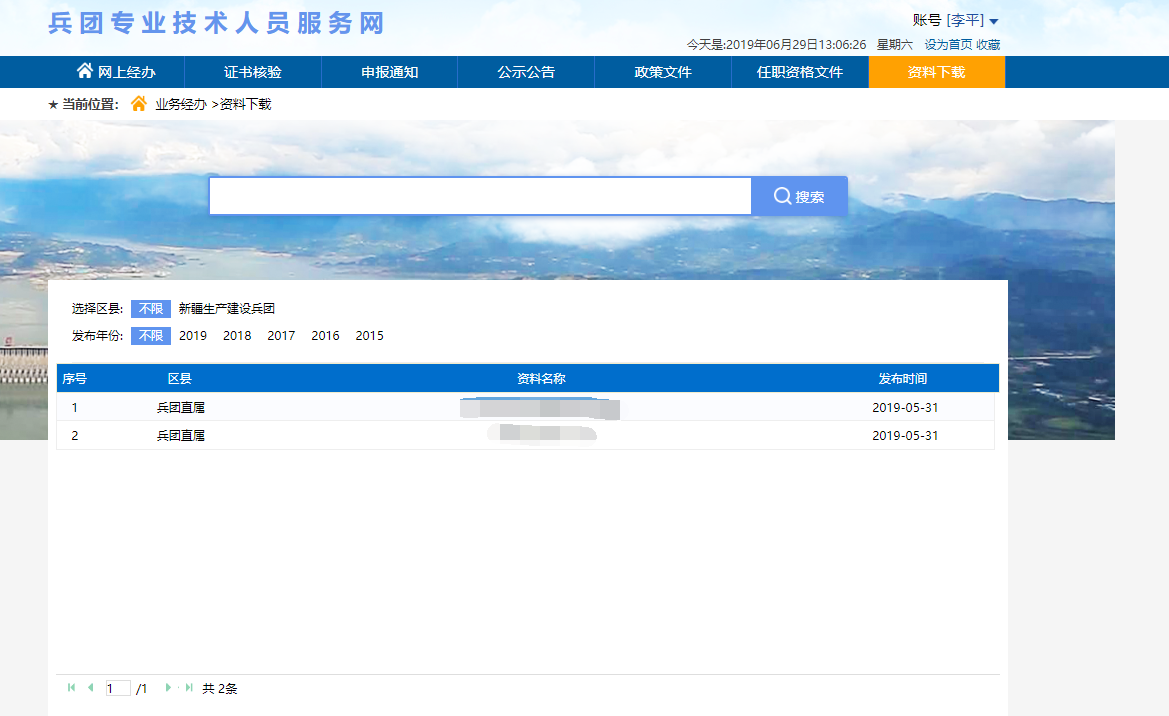Click the home icon beside 网上经办
This screenshot has height=716, width=1169.
(85, 71)
